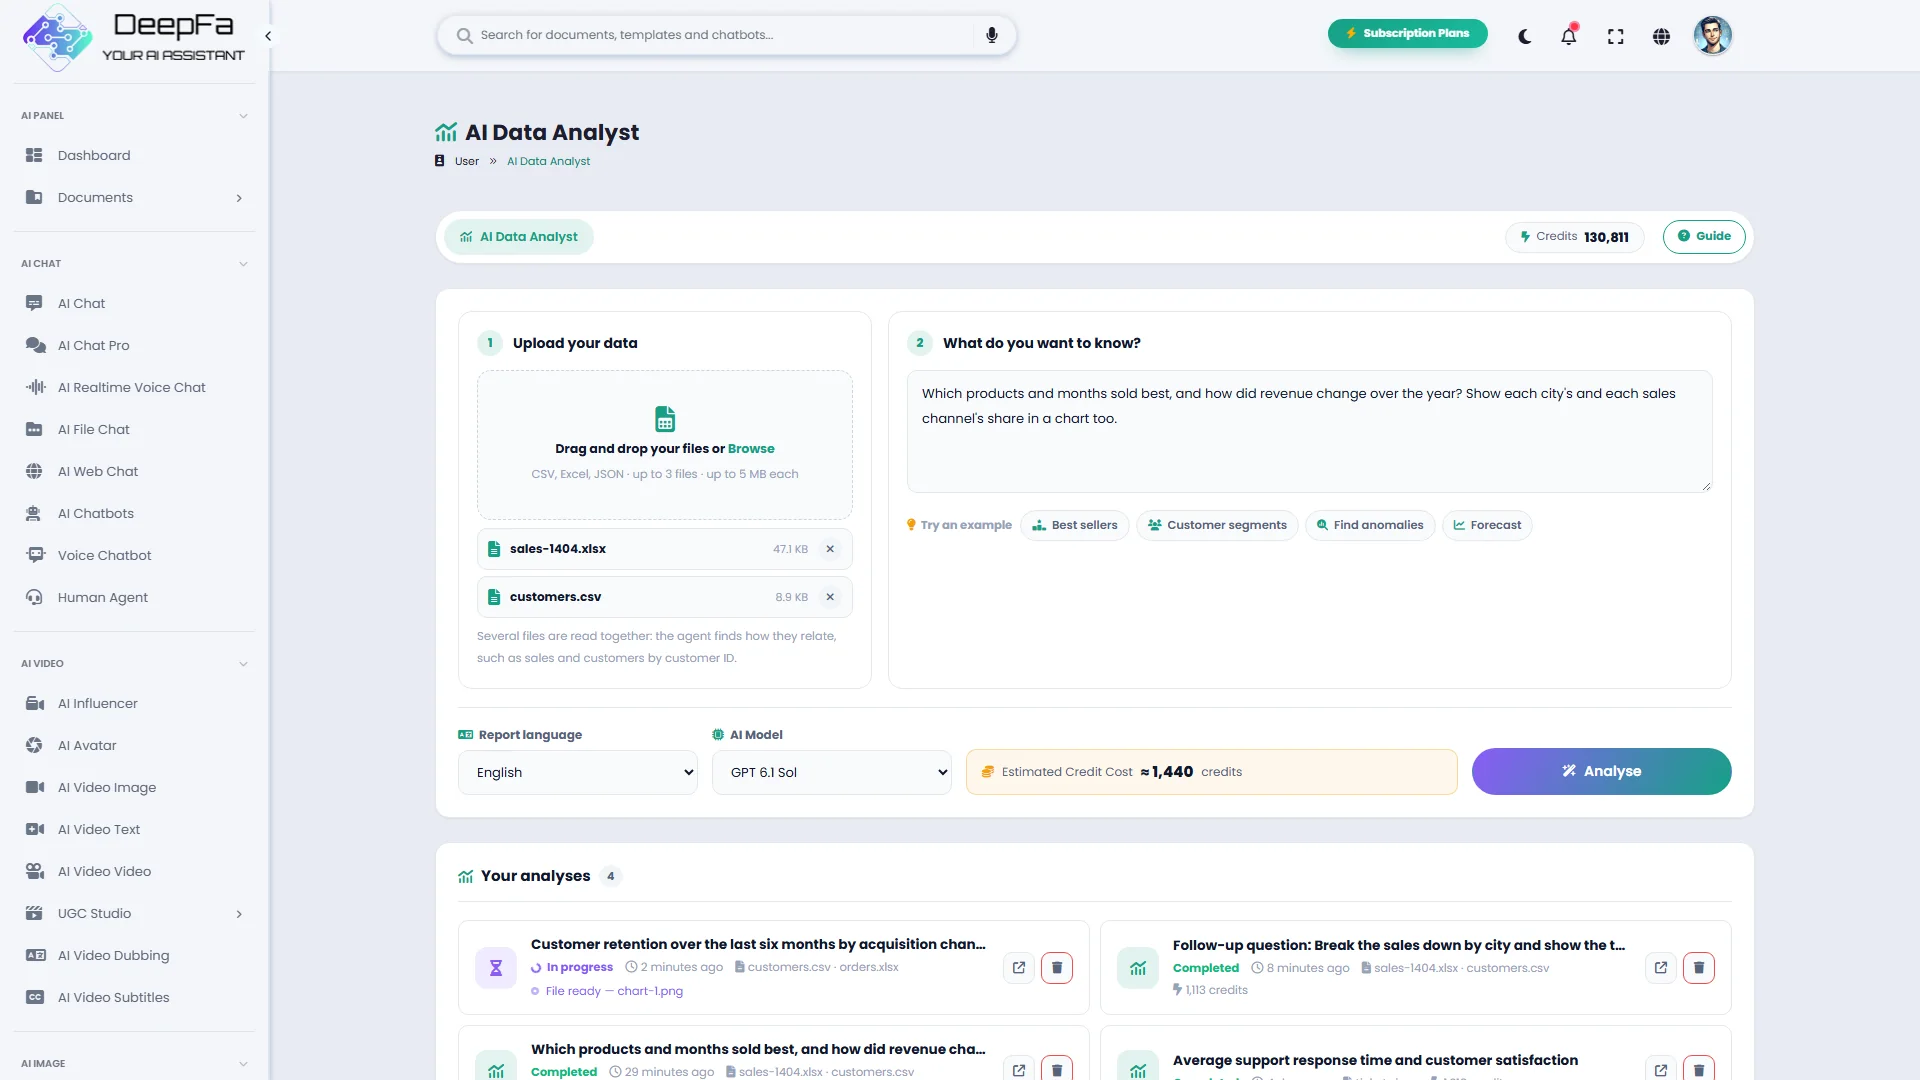Open notifications bell
Screen dimensions: 1920x1080
pos(1568,36)
